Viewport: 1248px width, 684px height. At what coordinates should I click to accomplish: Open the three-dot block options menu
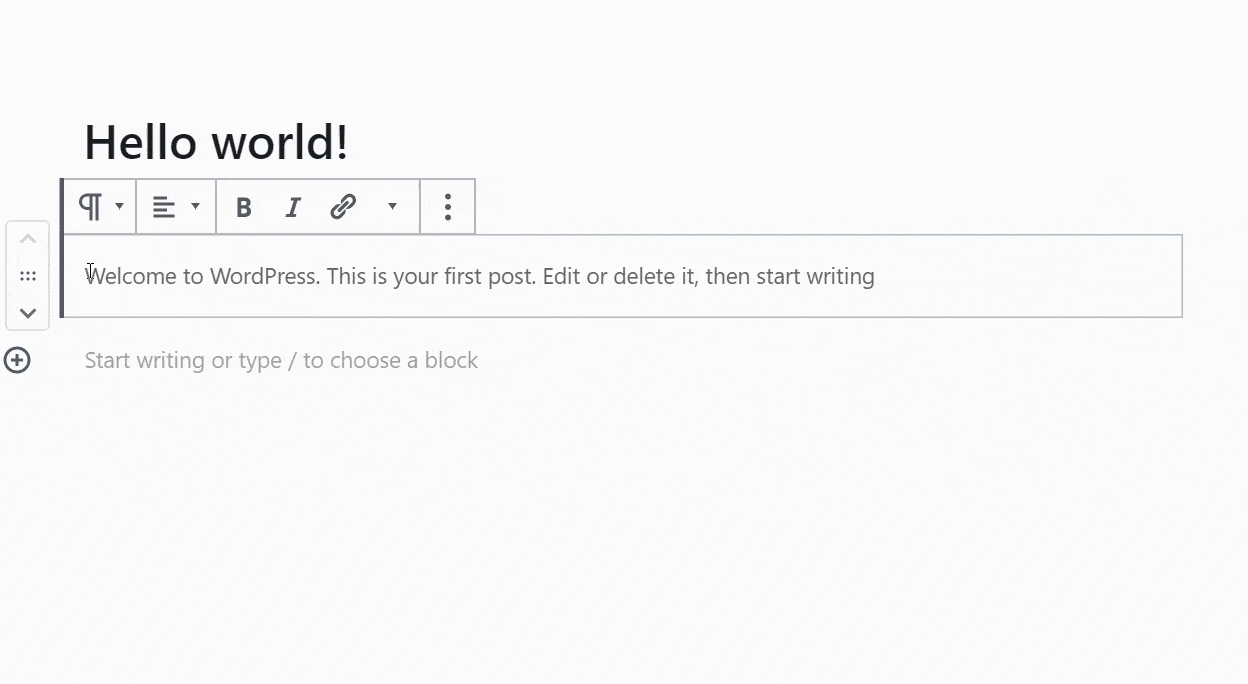coord(447,207)
